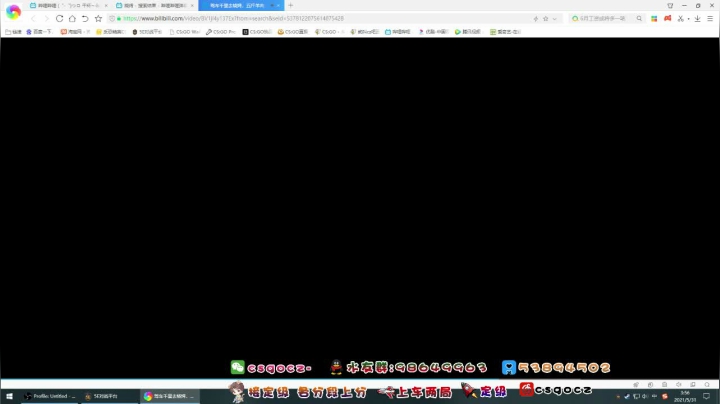Screen dimensions: 720x404
Task: Open the OBS Profile Untitled taskbar item
Action: tap(50, 396)
